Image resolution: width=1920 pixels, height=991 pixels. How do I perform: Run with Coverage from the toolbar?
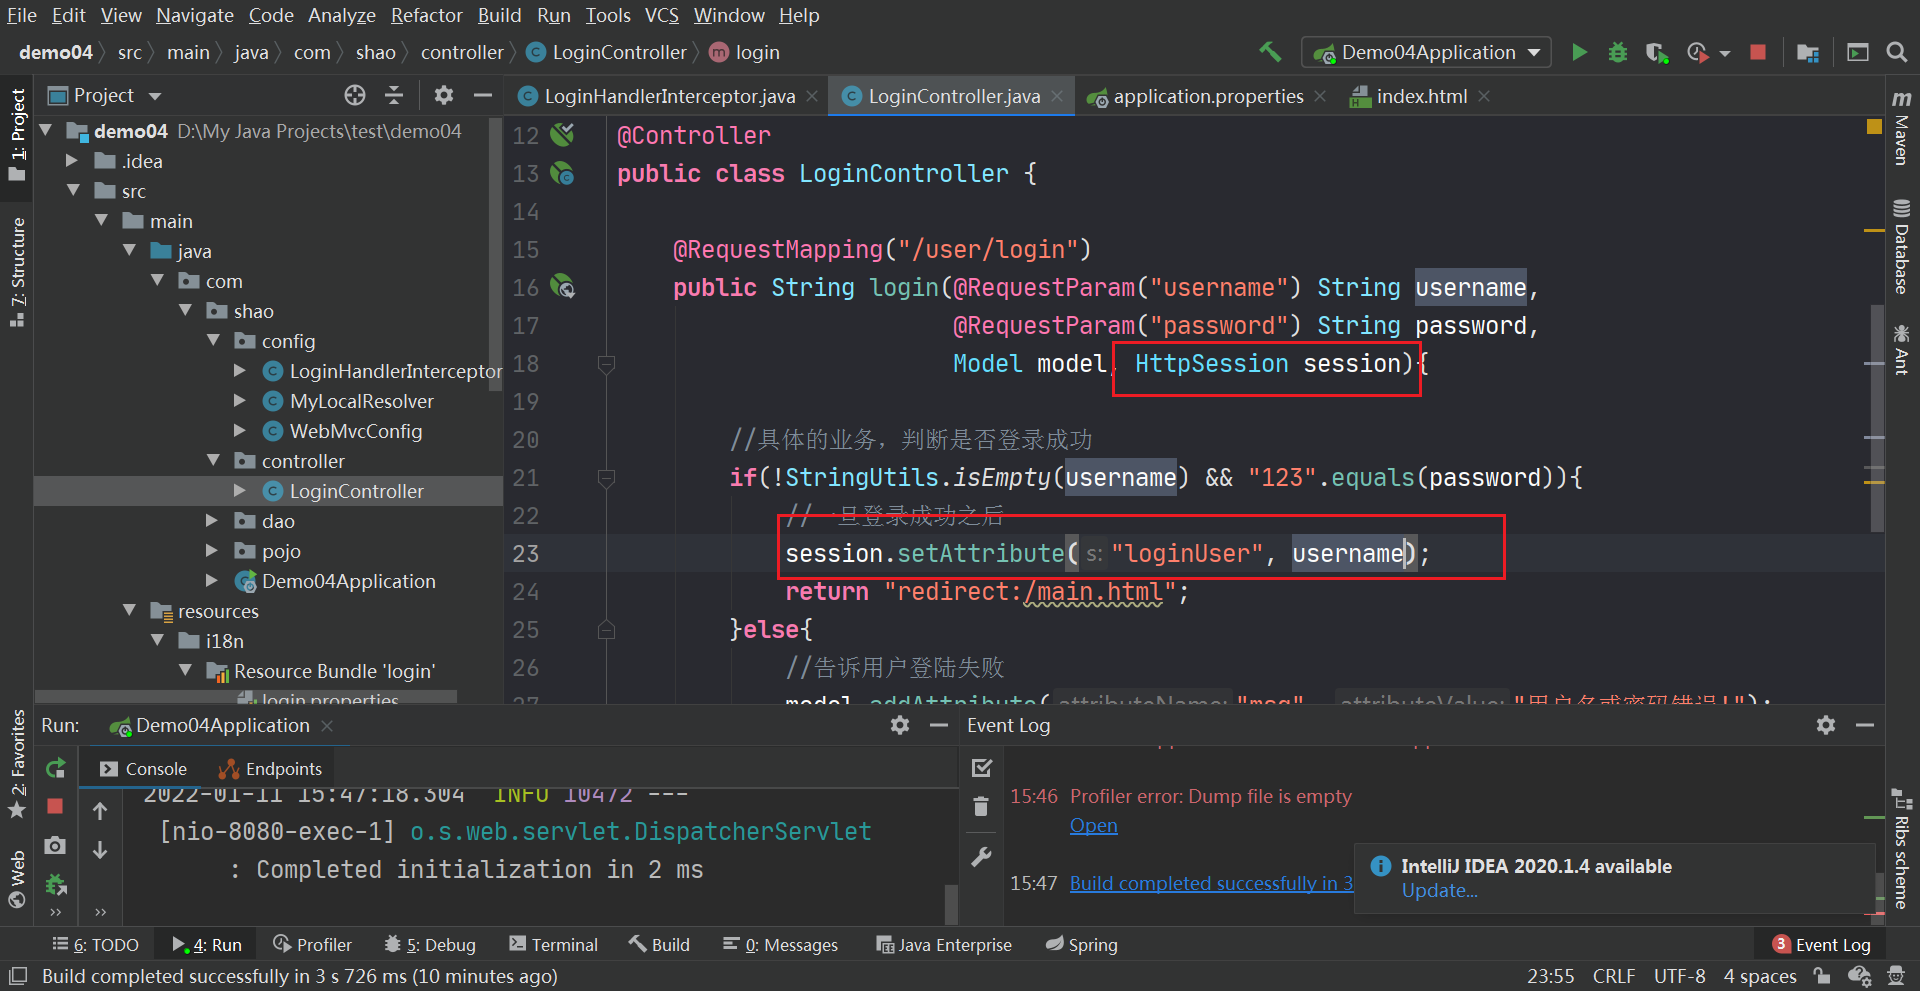tap(1657, 52)
